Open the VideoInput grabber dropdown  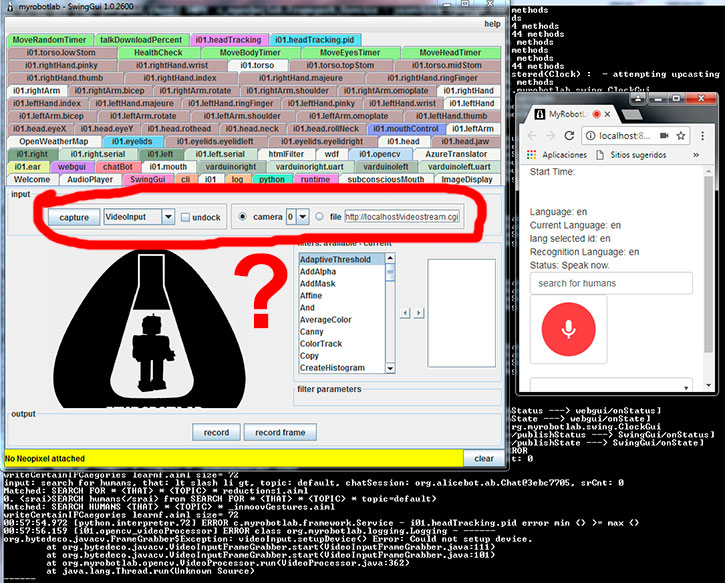[x=168, y=217]
